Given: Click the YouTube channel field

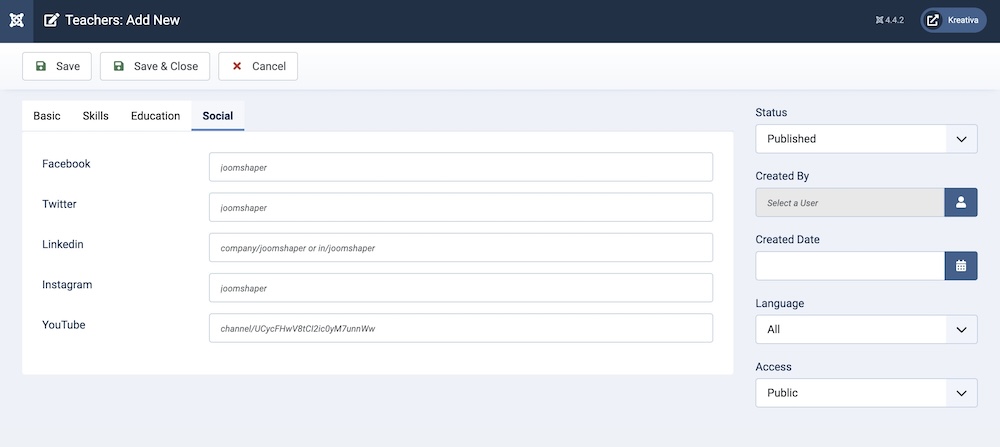Looking at the screenshot, I should (460, 328).
